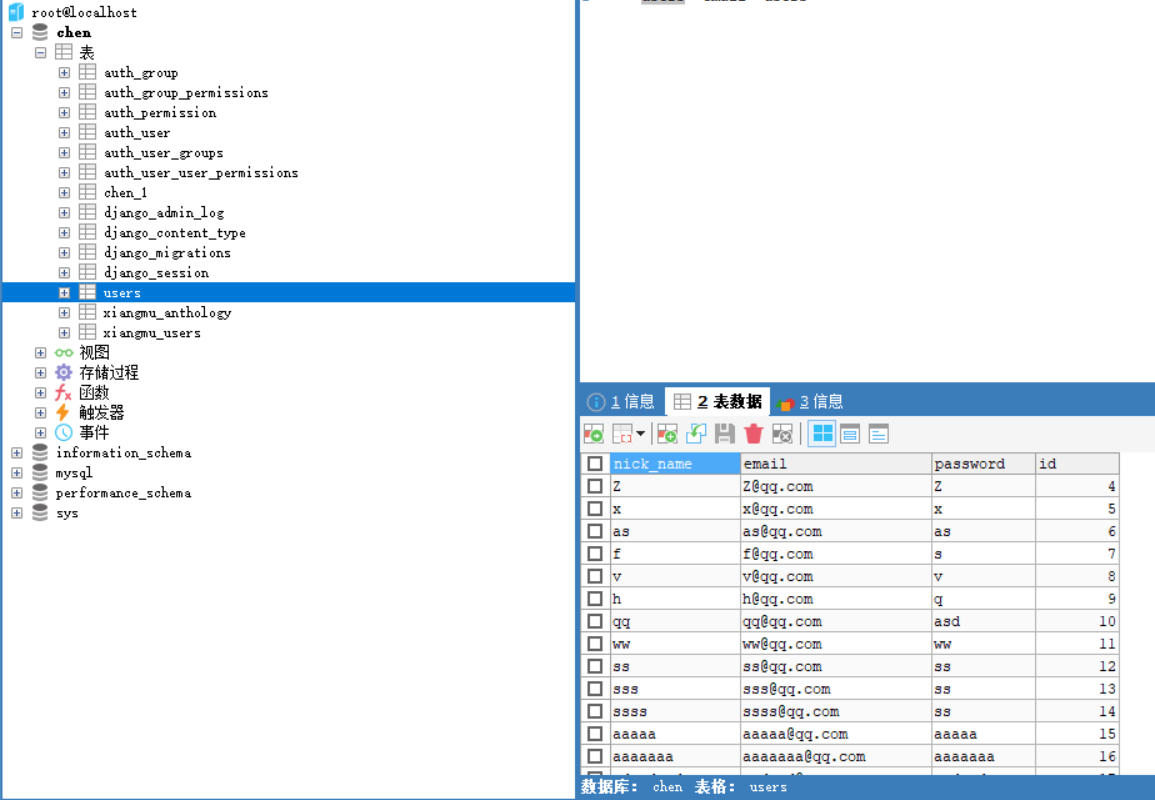The image size is (1155, 800).
Task: Click the cell containing ssss@qq.com
Action: (x=835, y=712)
